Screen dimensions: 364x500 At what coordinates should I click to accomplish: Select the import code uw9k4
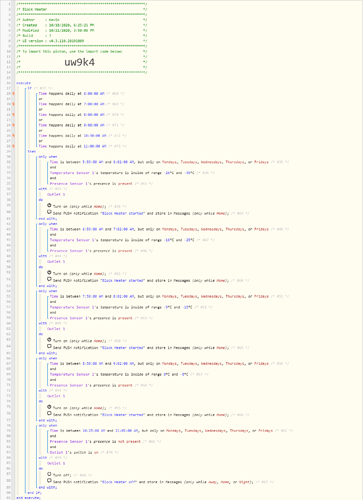[79, 62]
